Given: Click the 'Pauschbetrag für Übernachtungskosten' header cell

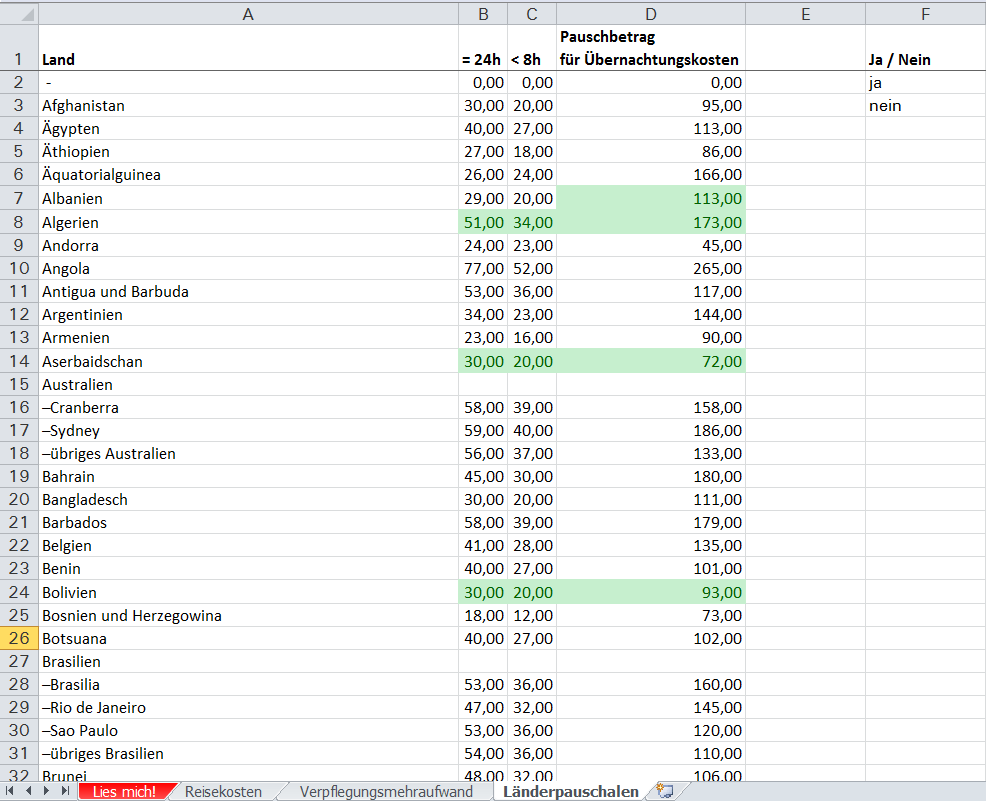Looking at the screenshot, I should [x=650, y=49].
